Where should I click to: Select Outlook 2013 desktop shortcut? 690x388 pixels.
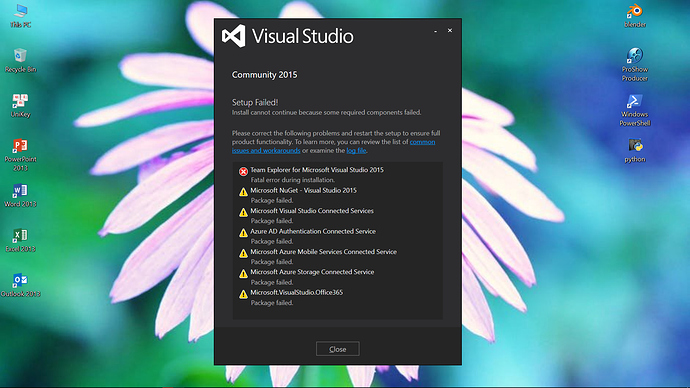point(20,285)
